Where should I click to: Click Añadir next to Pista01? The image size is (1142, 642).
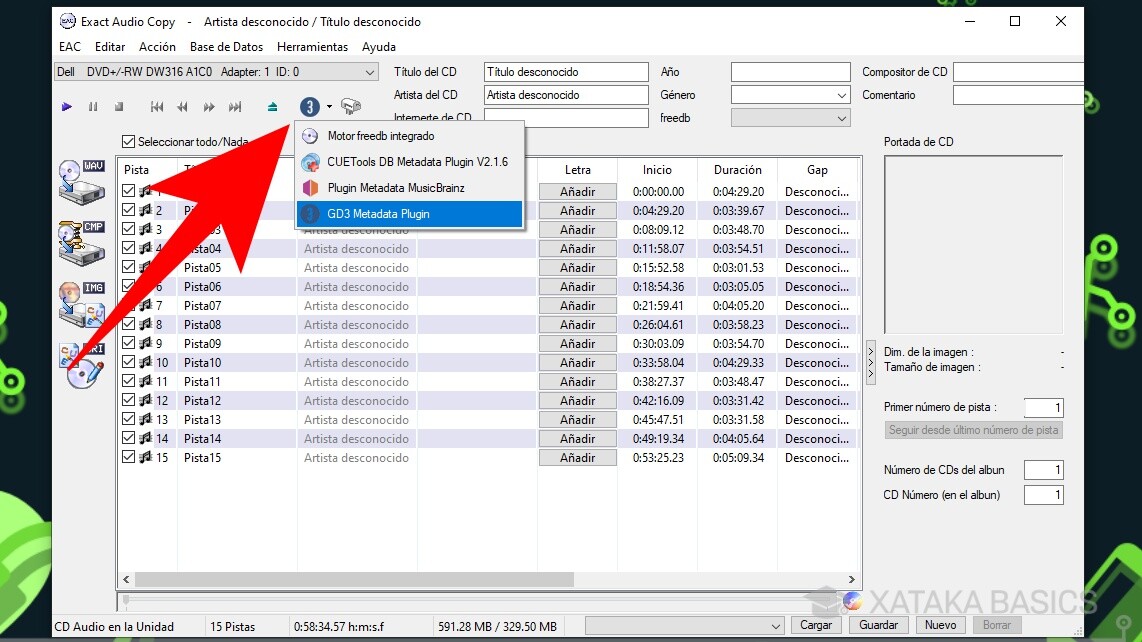point(577,191)
